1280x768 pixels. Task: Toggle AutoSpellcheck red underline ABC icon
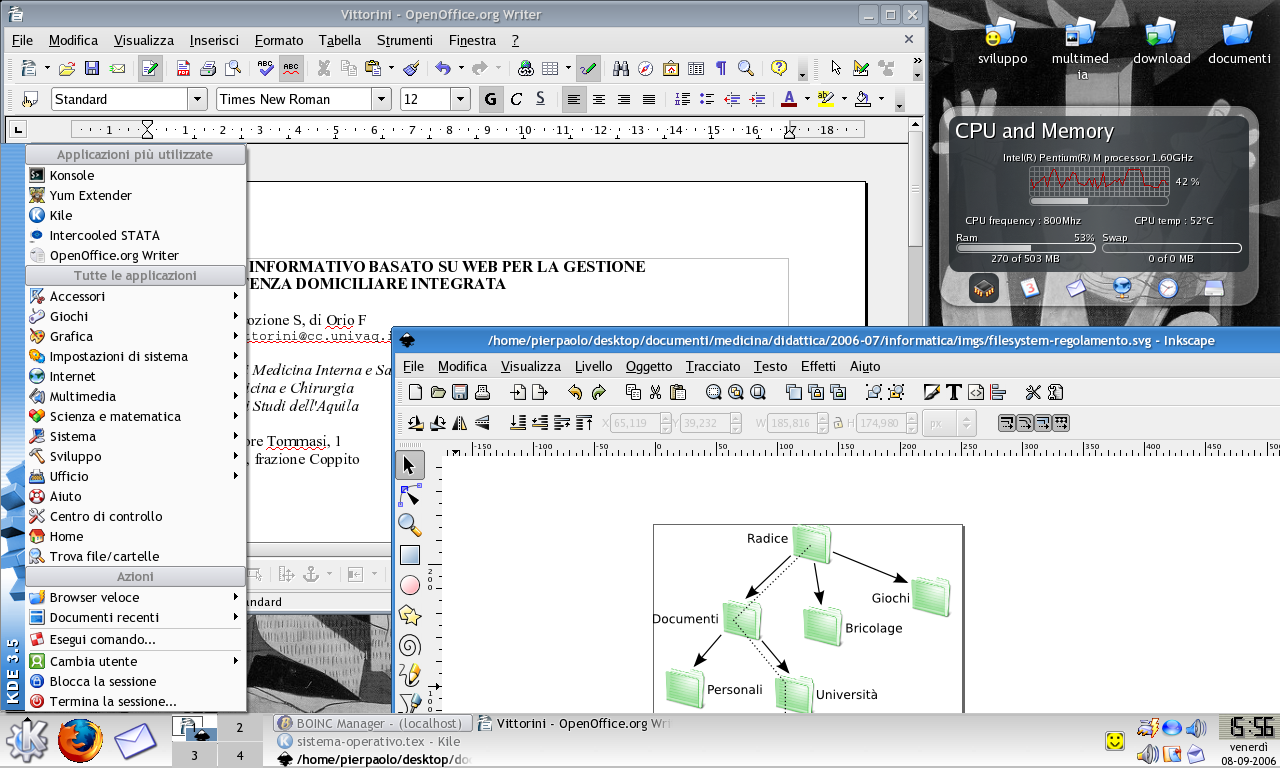[291, 69]
